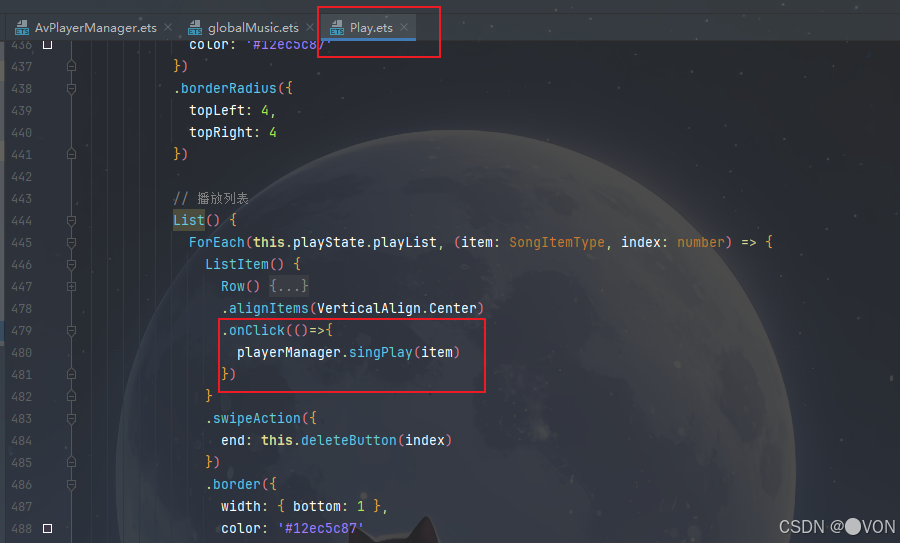Click the ETS file icon on AvPlayerManager.ets tab

(22, 28)
